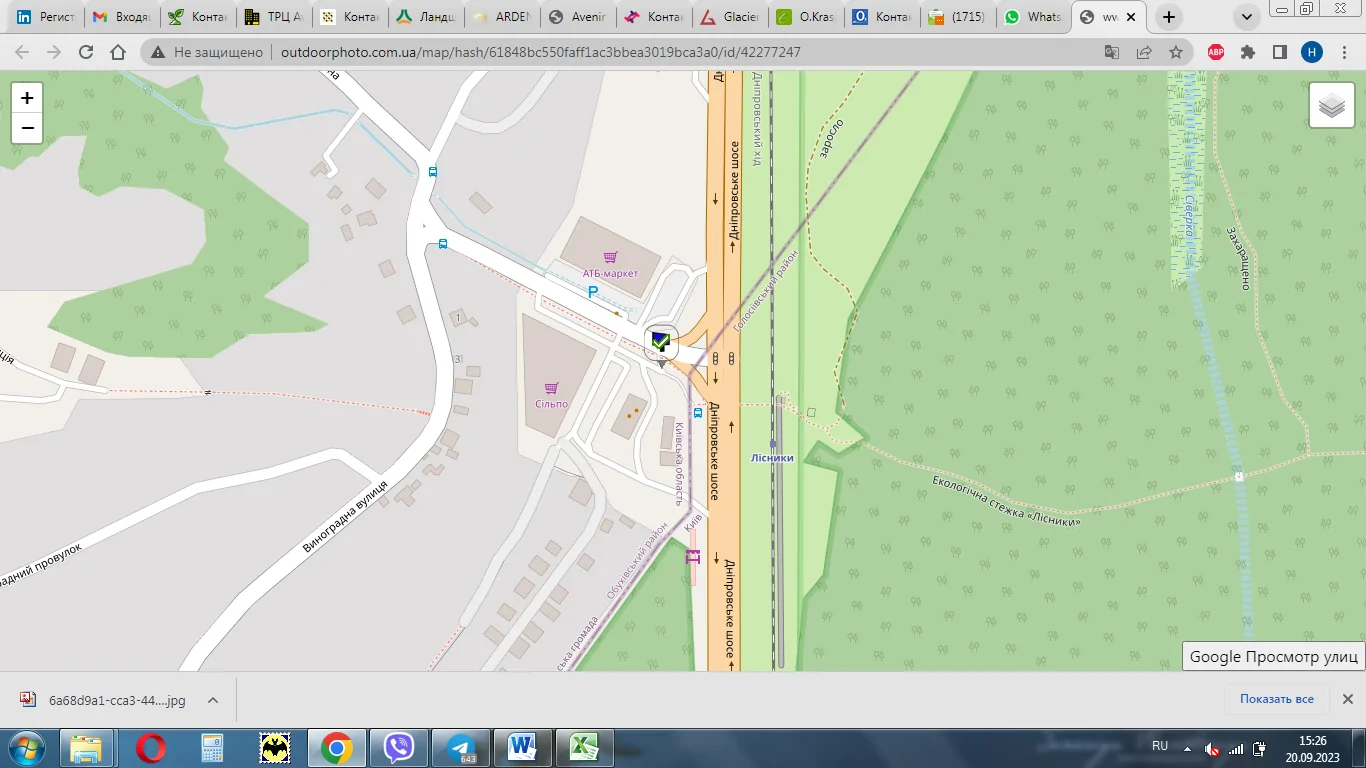Viewport: 1366px width, 768px height.
Task: Zoom in on the map
Action: [27, 98]
